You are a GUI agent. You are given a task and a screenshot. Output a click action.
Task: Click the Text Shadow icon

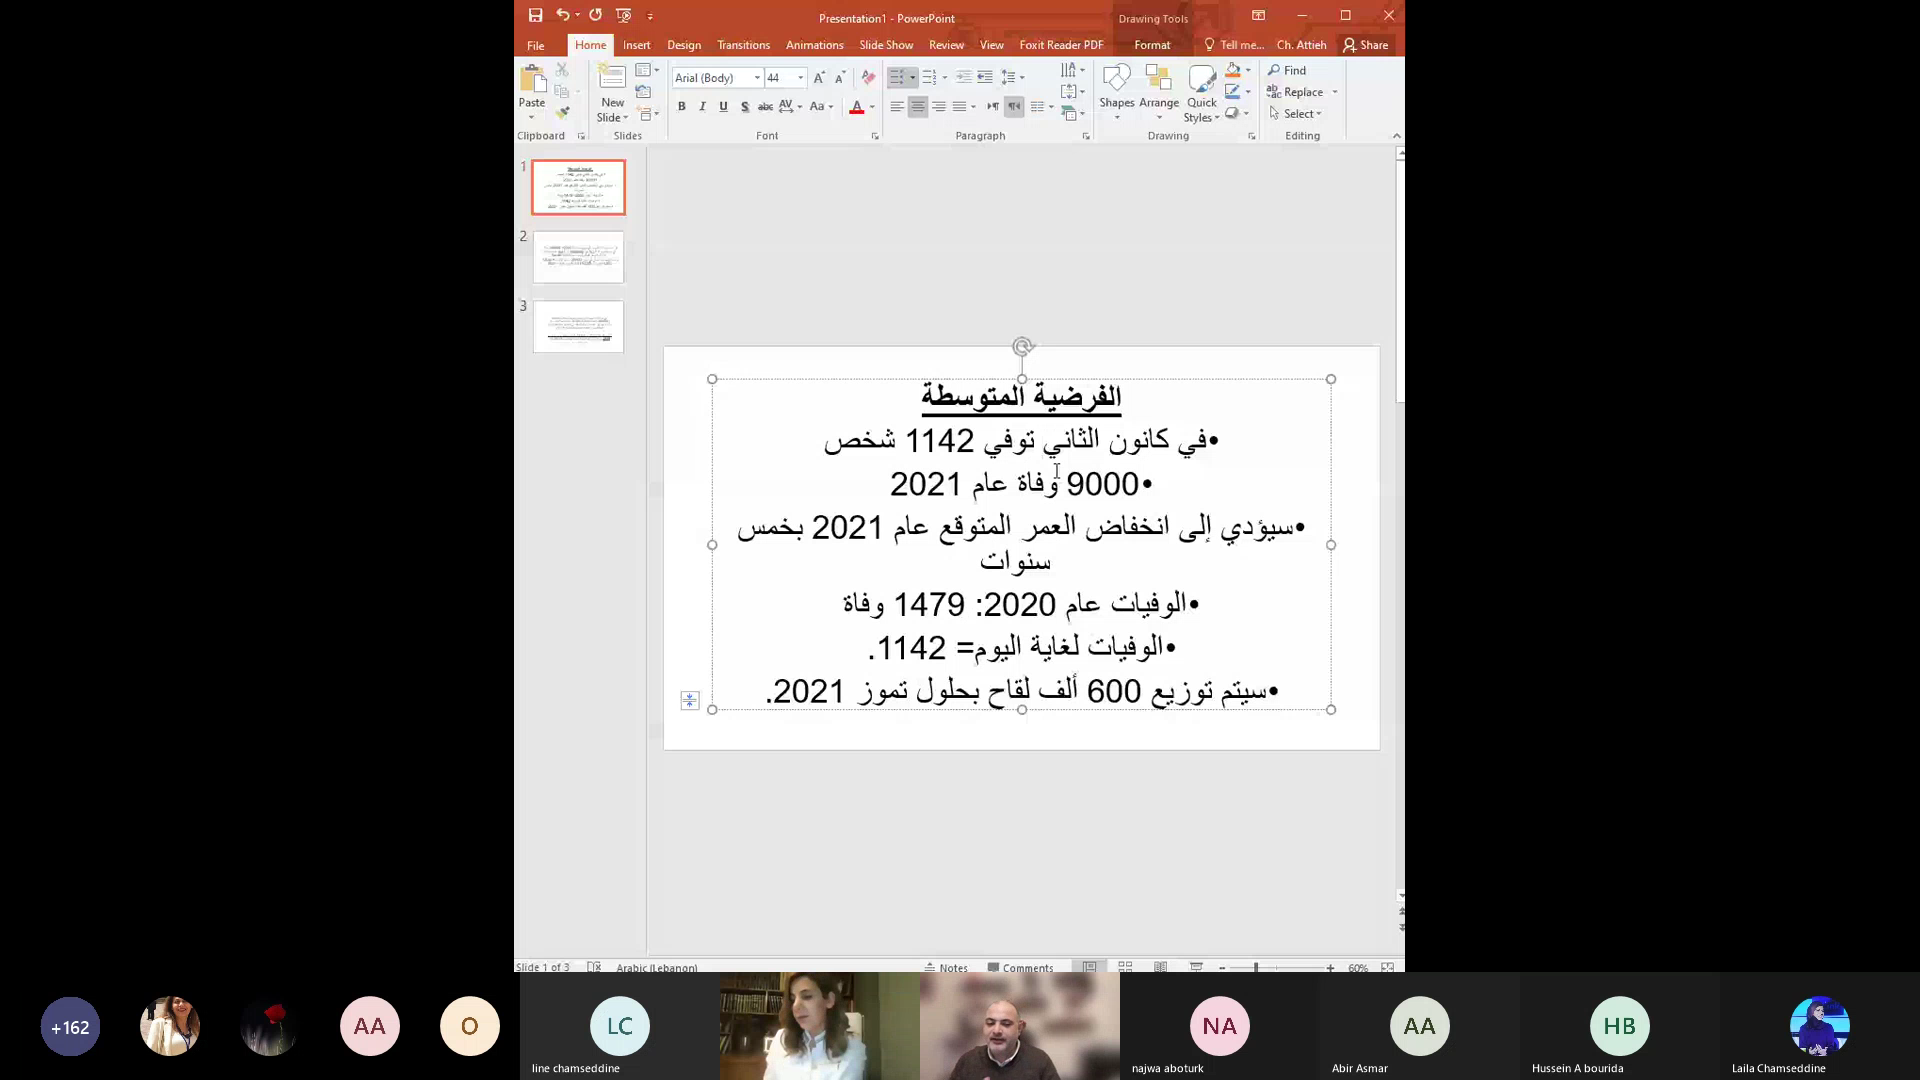(x=744, y=107)
